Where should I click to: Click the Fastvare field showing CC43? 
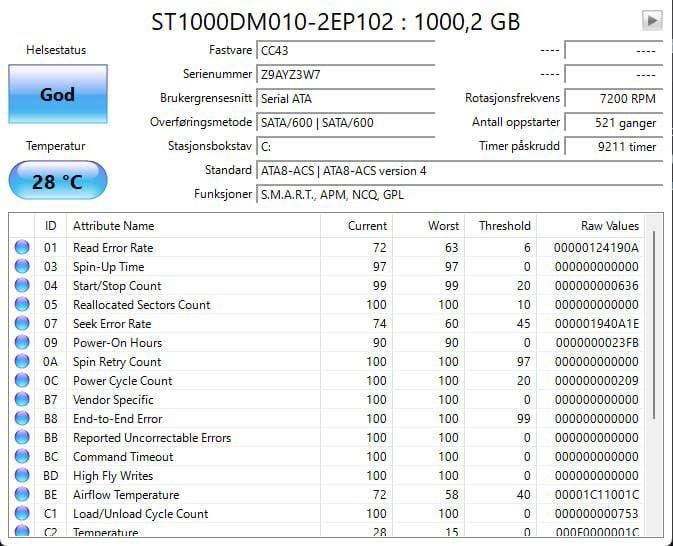(x=346, y=51)
